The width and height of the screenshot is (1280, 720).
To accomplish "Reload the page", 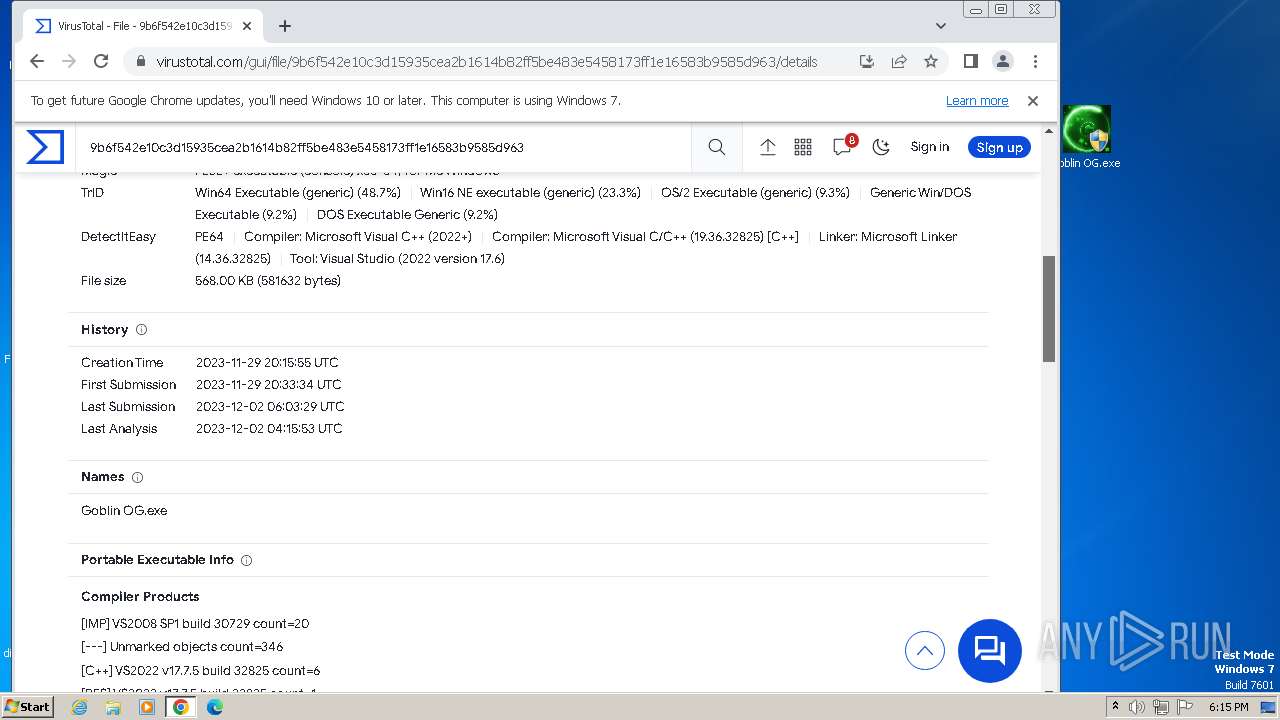I will click(x=101, y=61).
